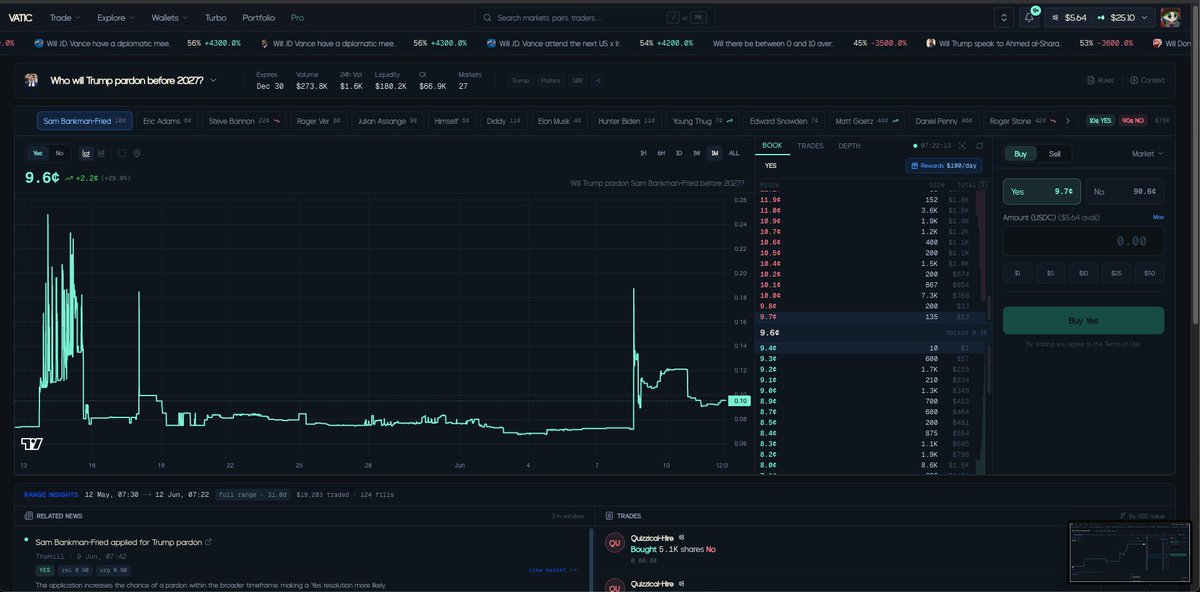Open the 'view market' link
Viewport: 1200px width, 592px height.
tap(553, 570)
